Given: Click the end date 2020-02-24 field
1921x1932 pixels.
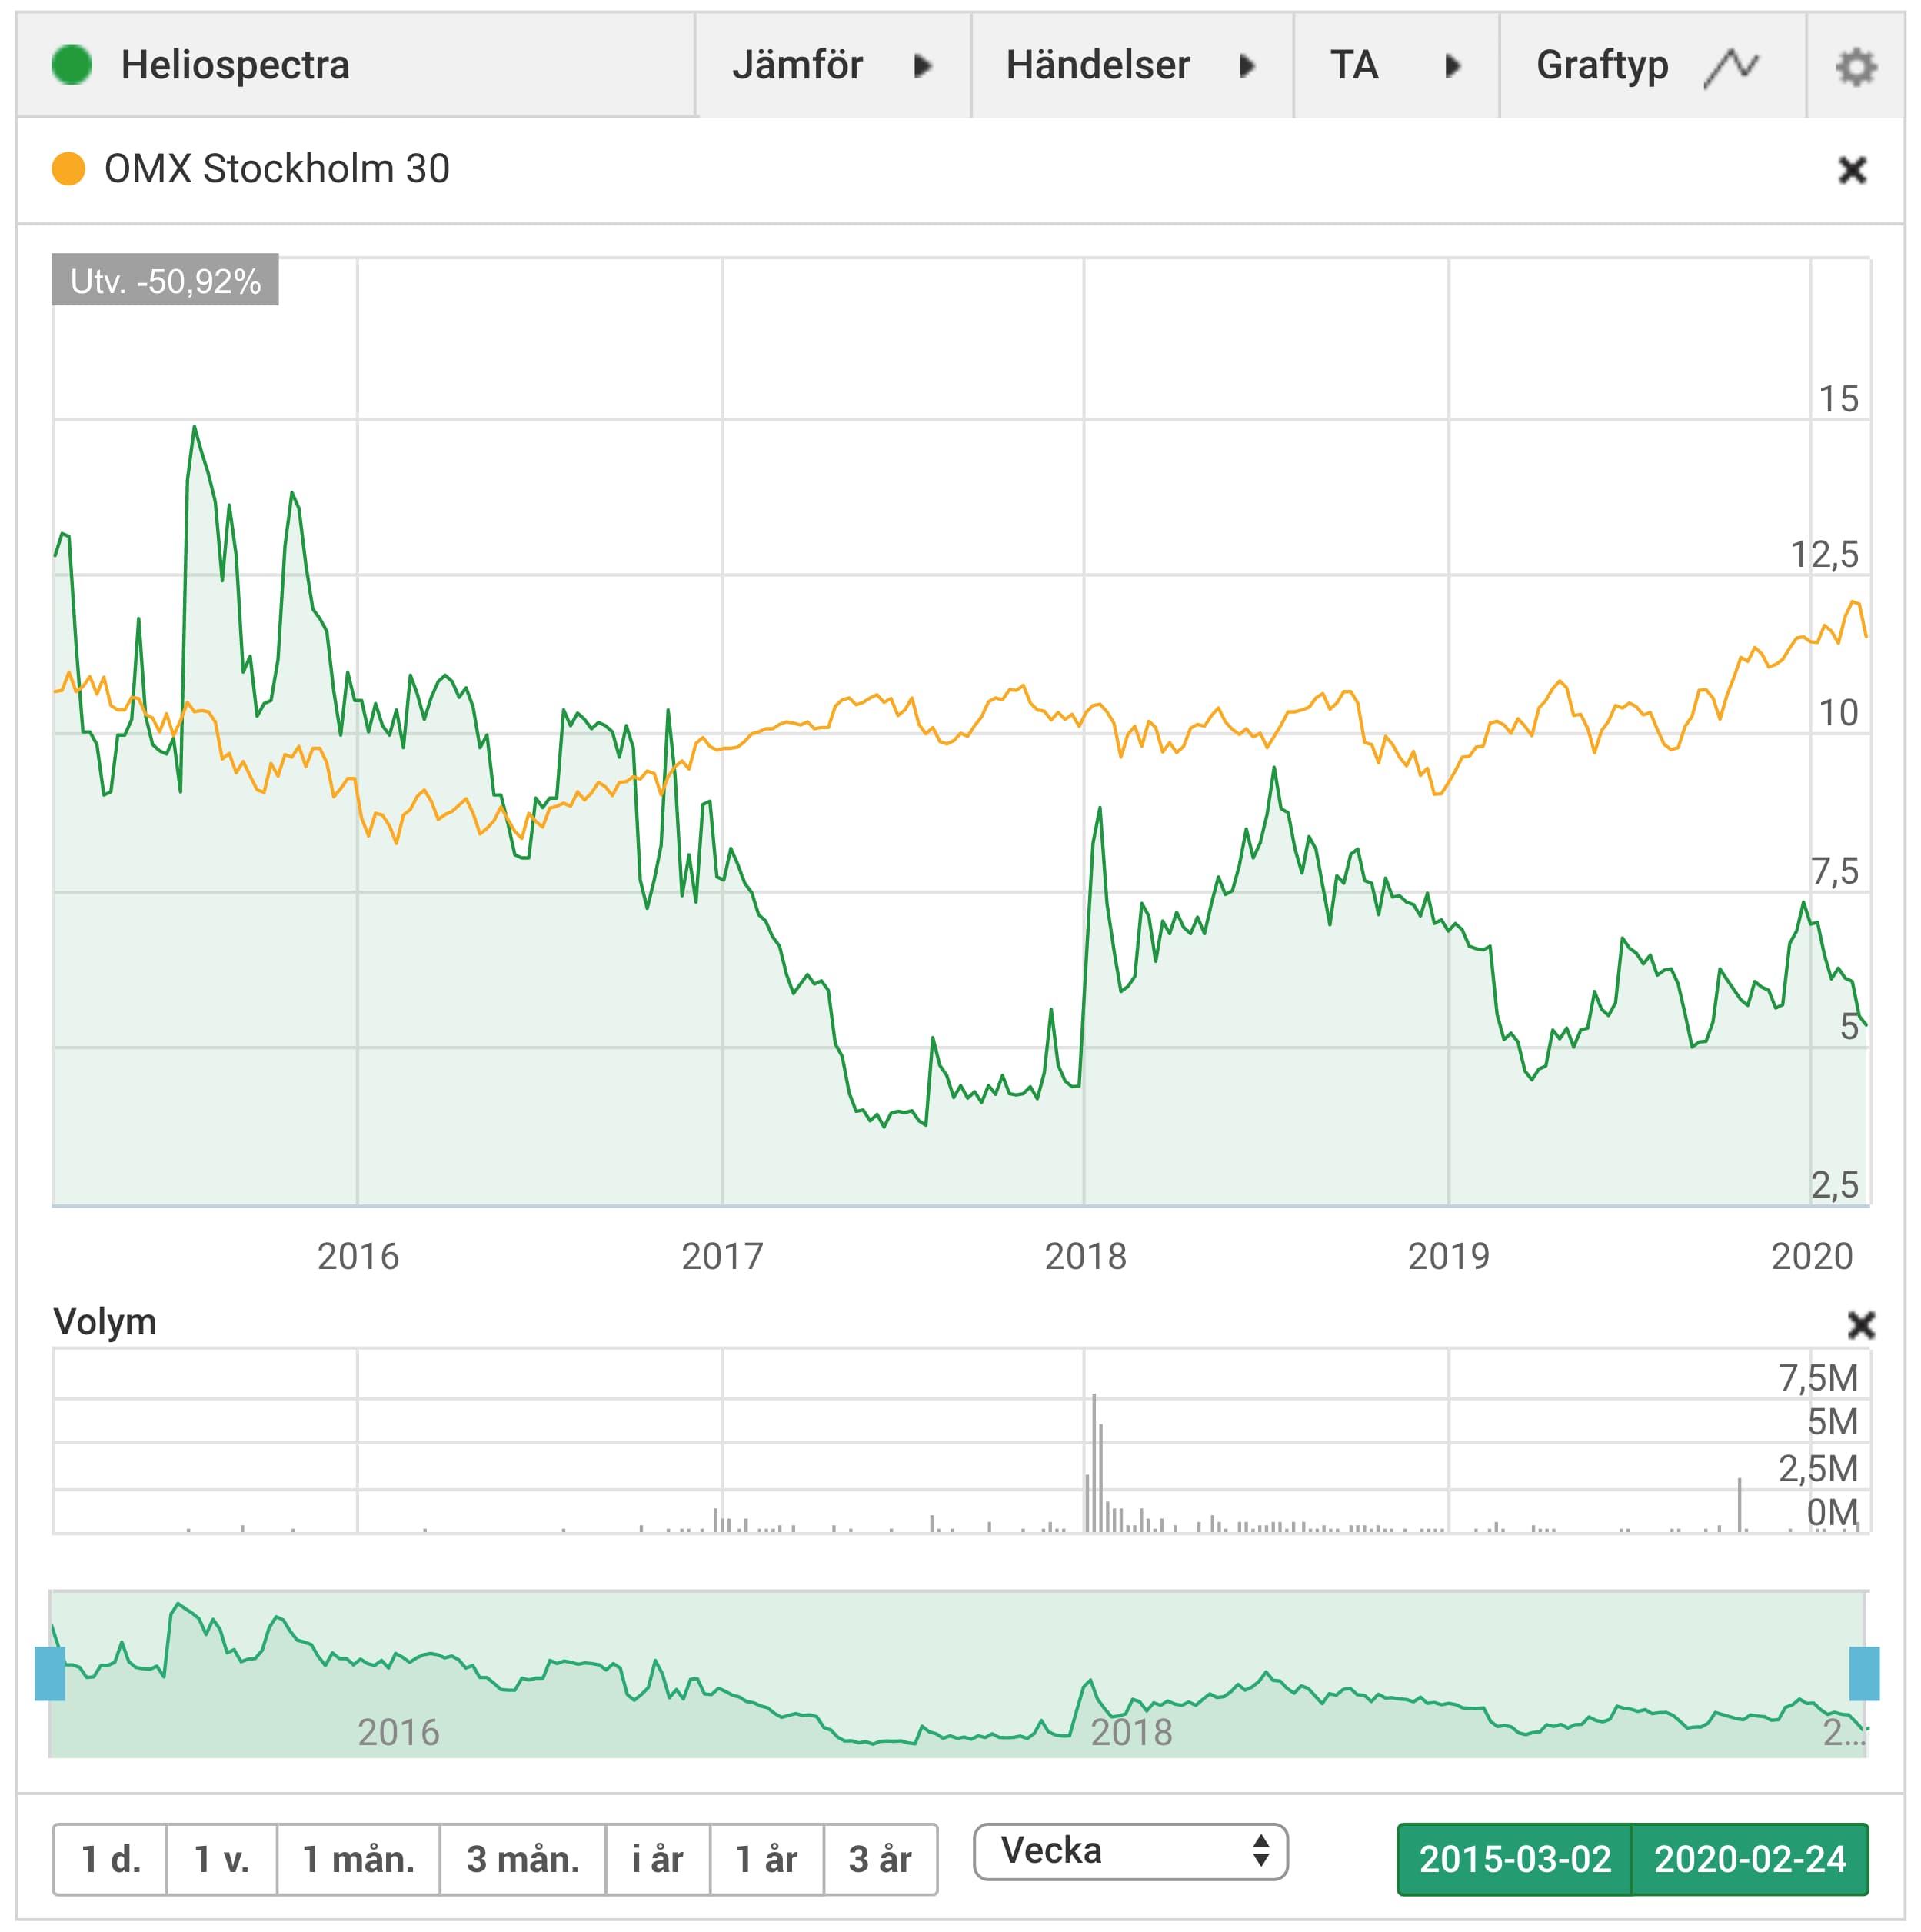Looking at the screenshot, I should tap(1750, 1859).
